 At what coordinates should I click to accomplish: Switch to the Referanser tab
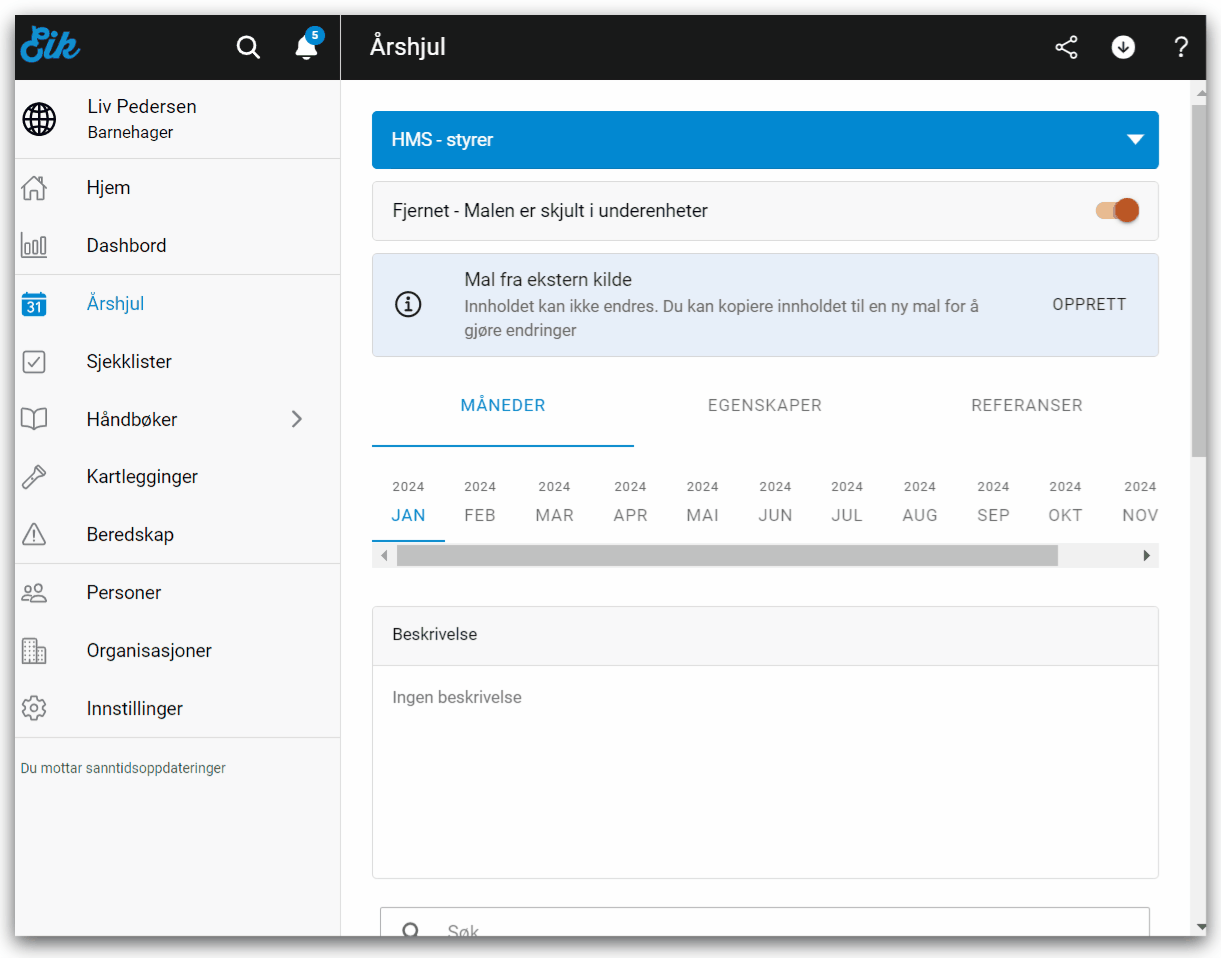click(x=1026, y=406)
